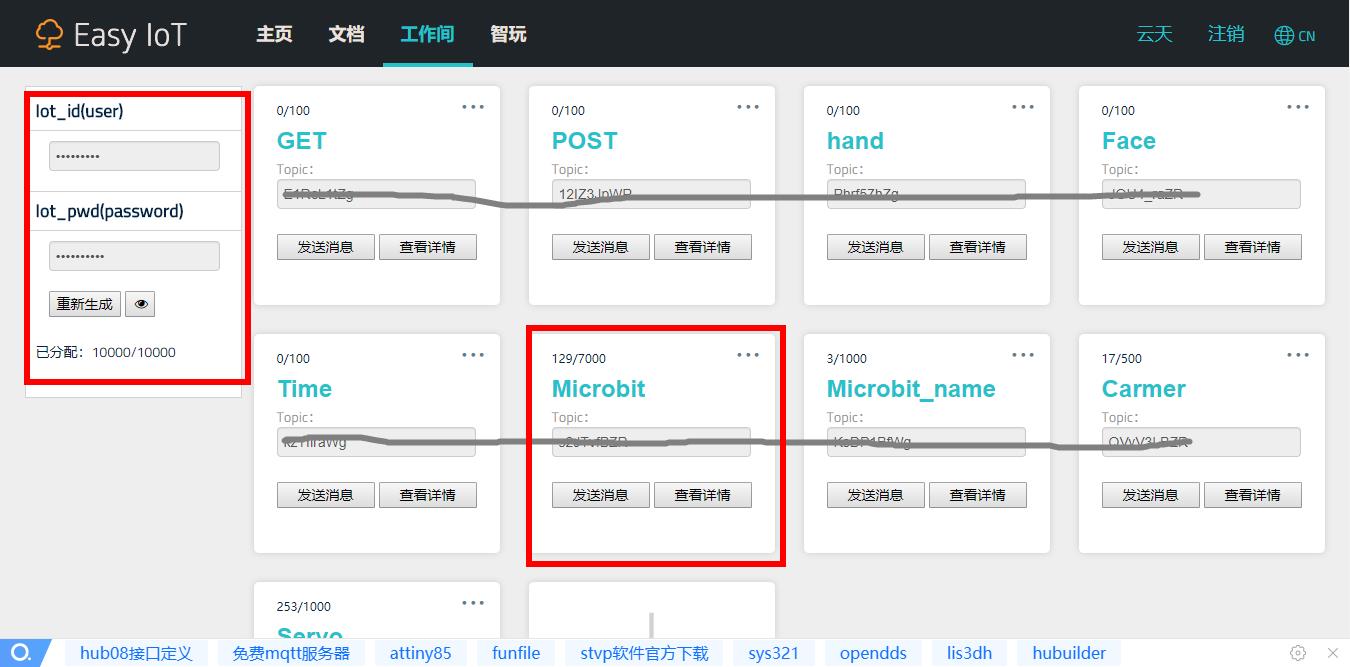Click the Microbit_name card title

click(x=911, y=389)
